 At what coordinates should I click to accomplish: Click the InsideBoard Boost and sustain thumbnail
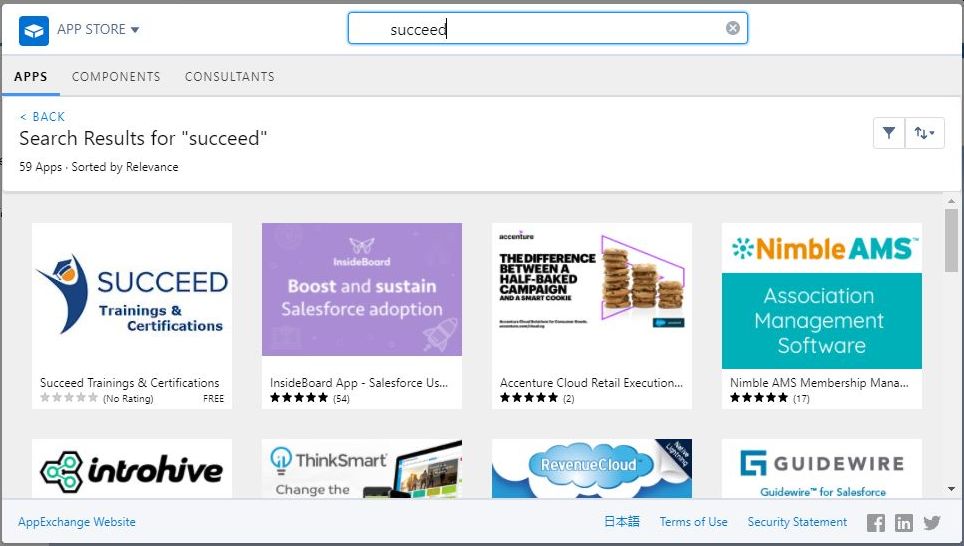point(362,290)
